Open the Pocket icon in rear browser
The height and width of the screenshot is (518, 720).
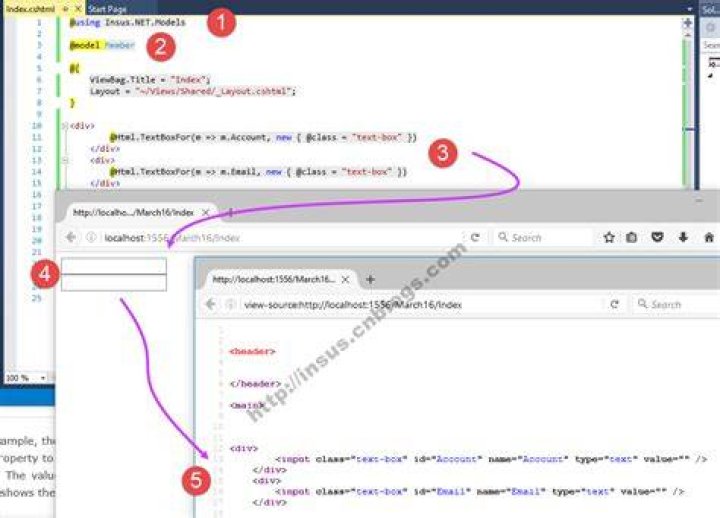pos(657,237)
